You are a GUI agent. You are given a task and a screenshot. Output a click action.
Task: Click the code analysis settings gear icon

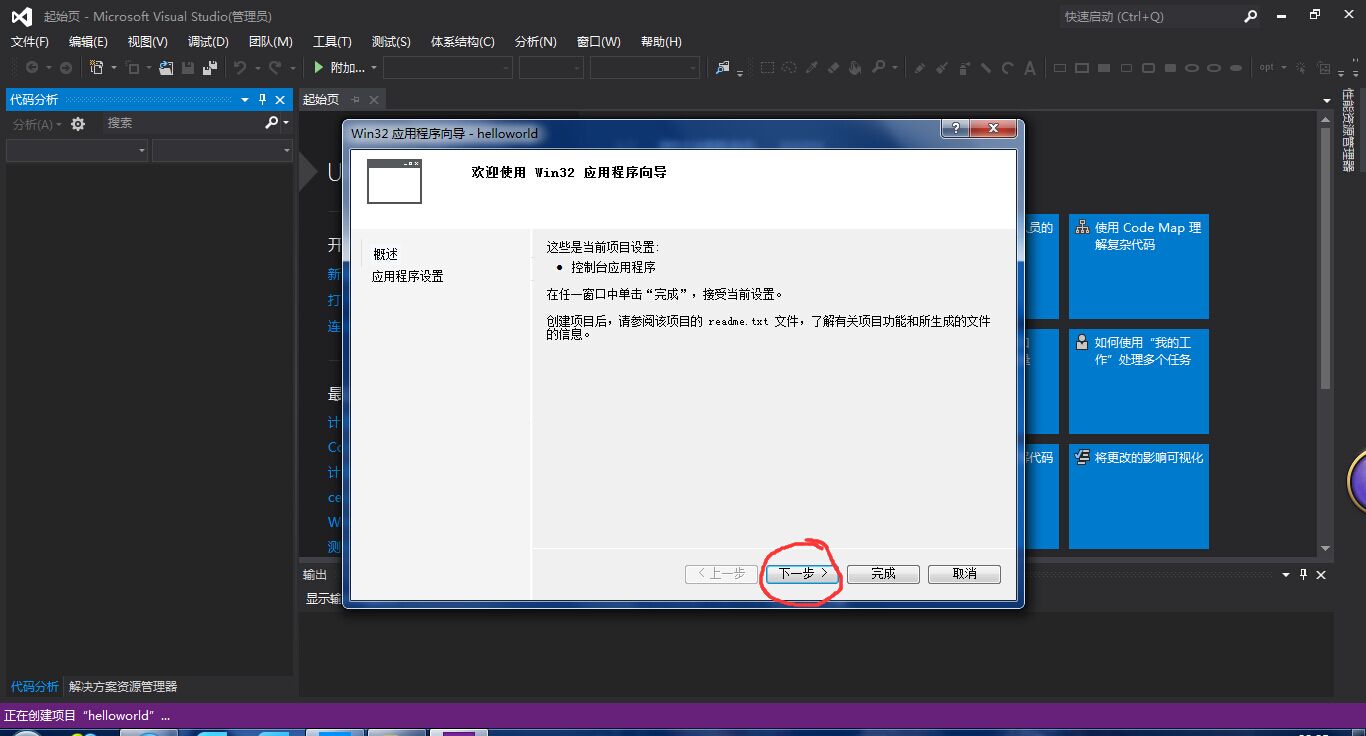pyautogui.click(x=78, y=124)
